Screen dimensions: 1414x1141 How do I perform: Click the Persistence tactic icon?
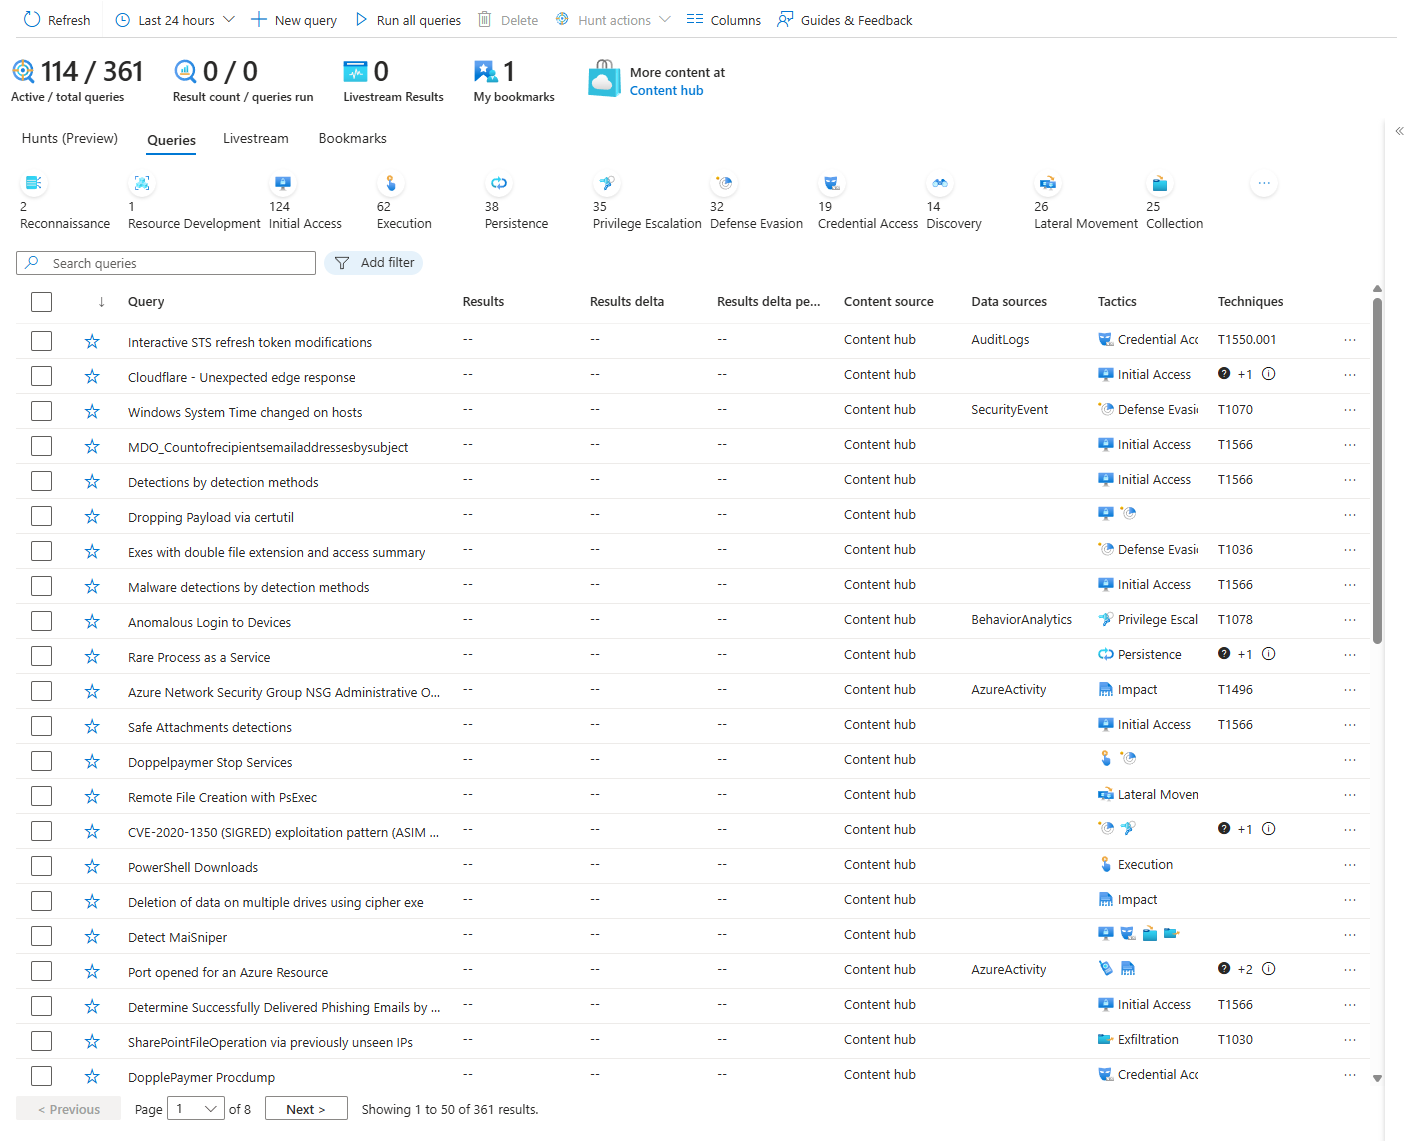499,183
